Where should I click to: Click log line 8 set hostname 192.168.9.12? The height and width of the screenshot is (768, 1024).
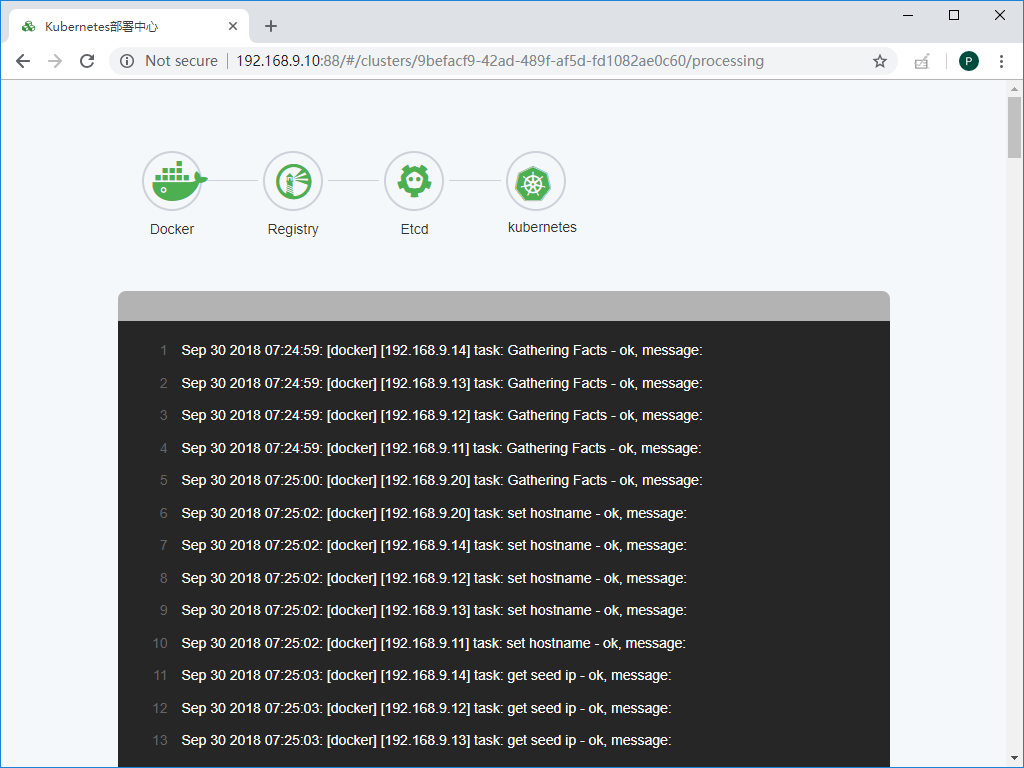point(434,578)
